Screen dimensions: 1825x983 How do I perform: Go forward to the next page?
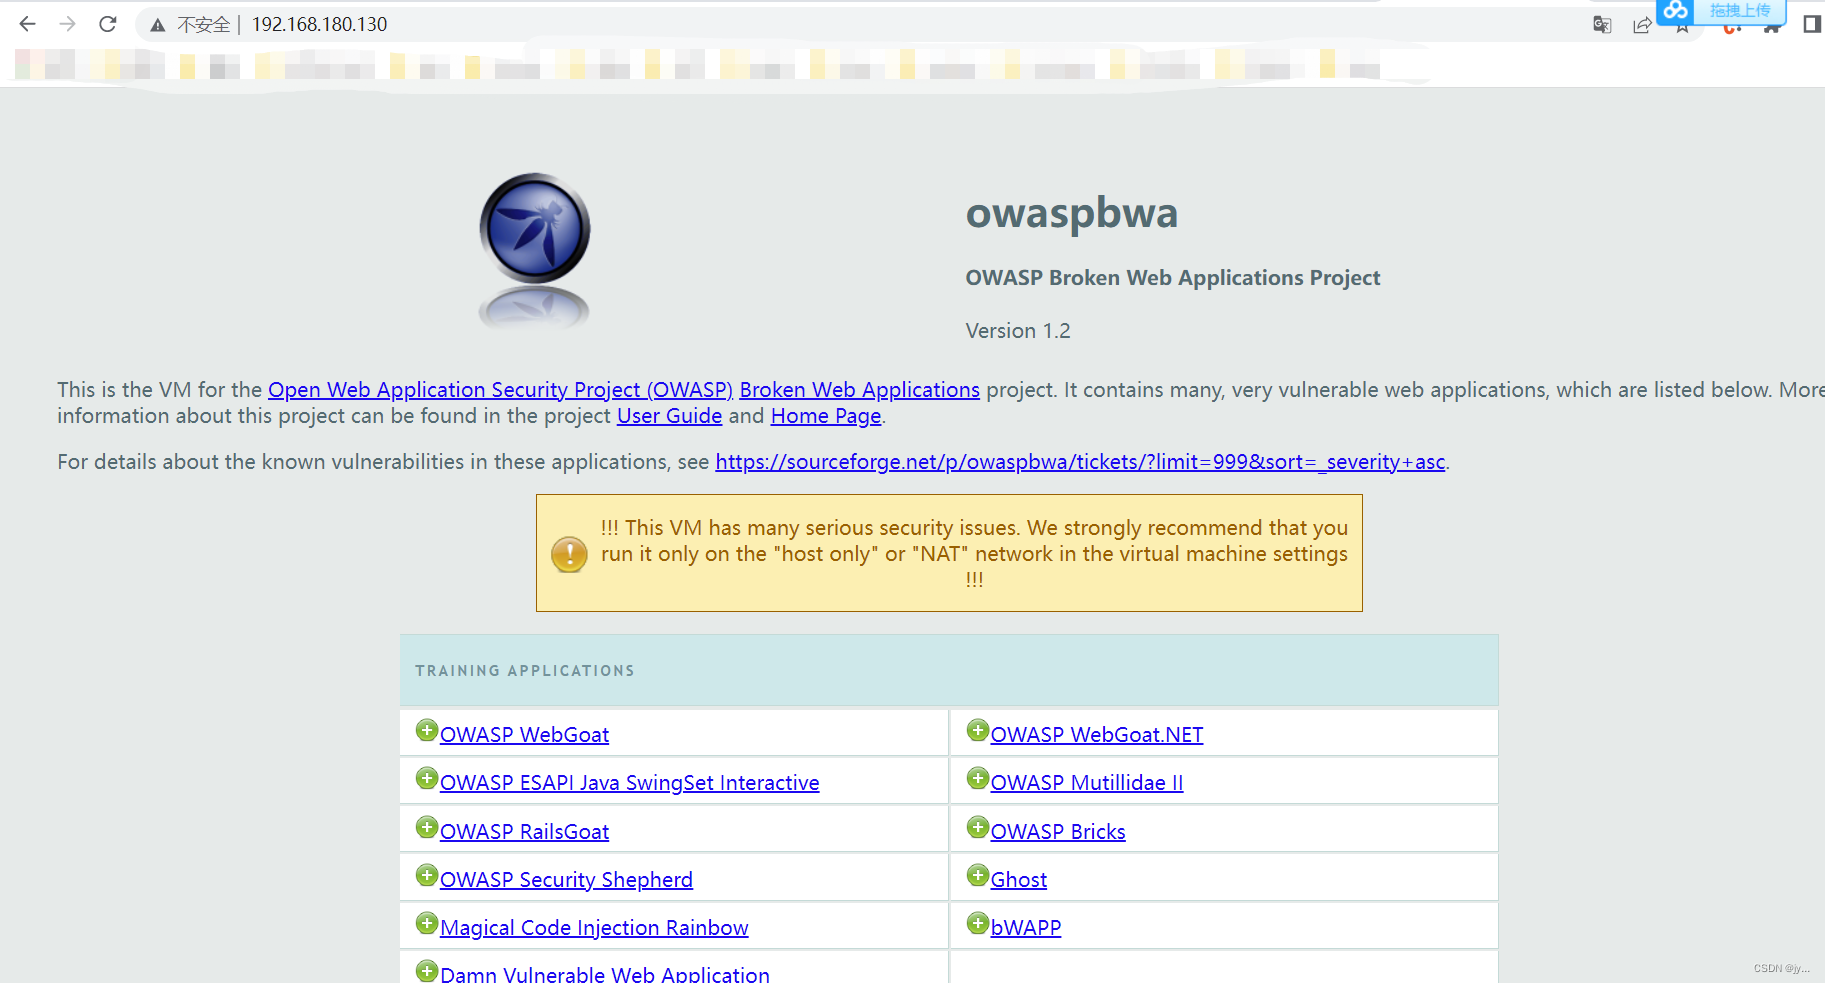point(67,24)
